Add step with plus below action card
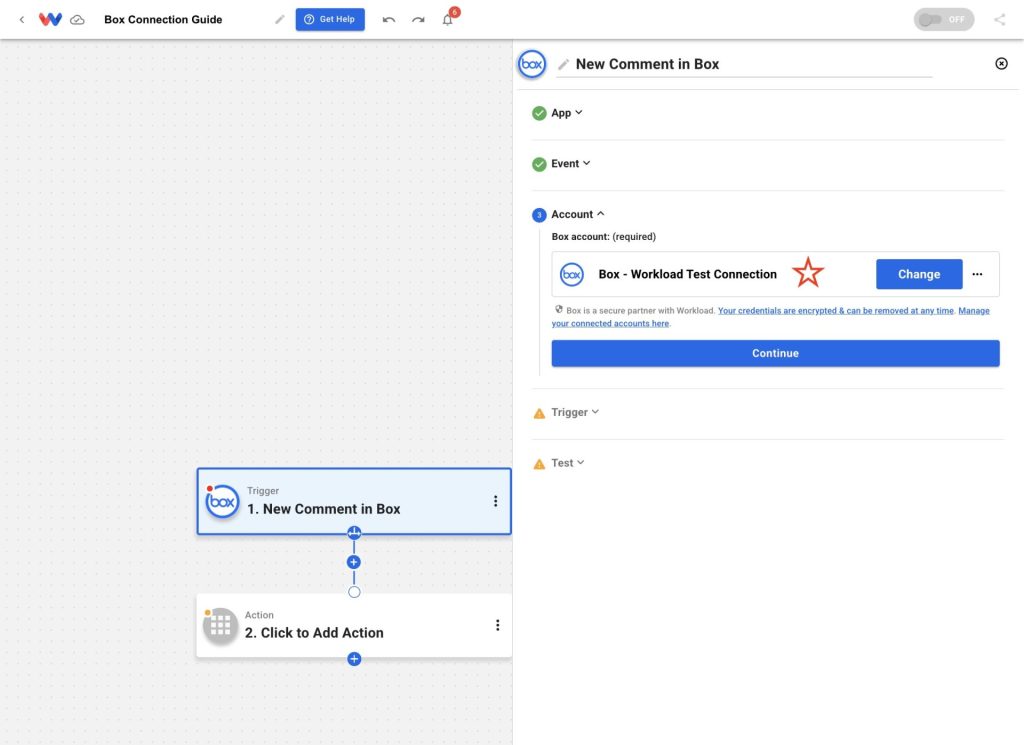This screenshot has height=745, width=1024. [354, 659]
